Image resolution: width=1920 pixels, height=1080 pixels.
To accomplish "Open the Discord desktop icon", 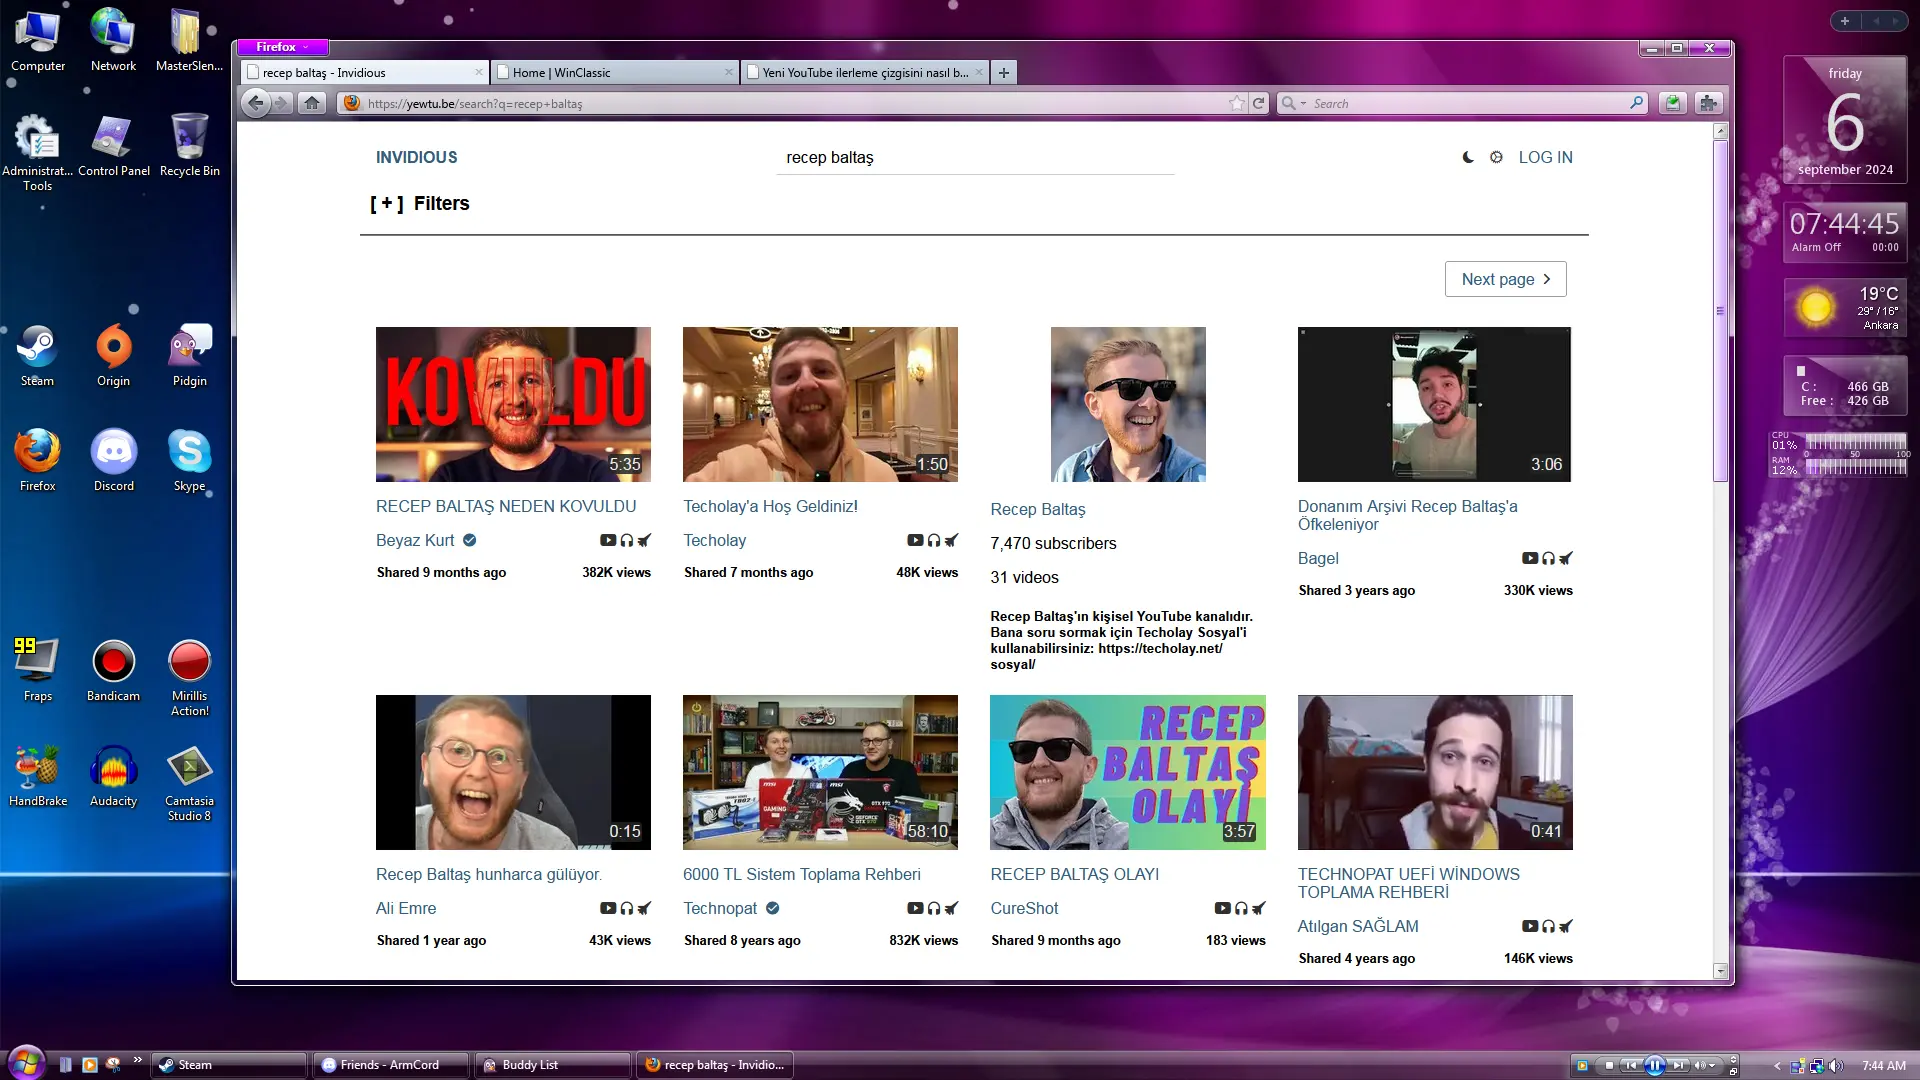I will [114, 461].
